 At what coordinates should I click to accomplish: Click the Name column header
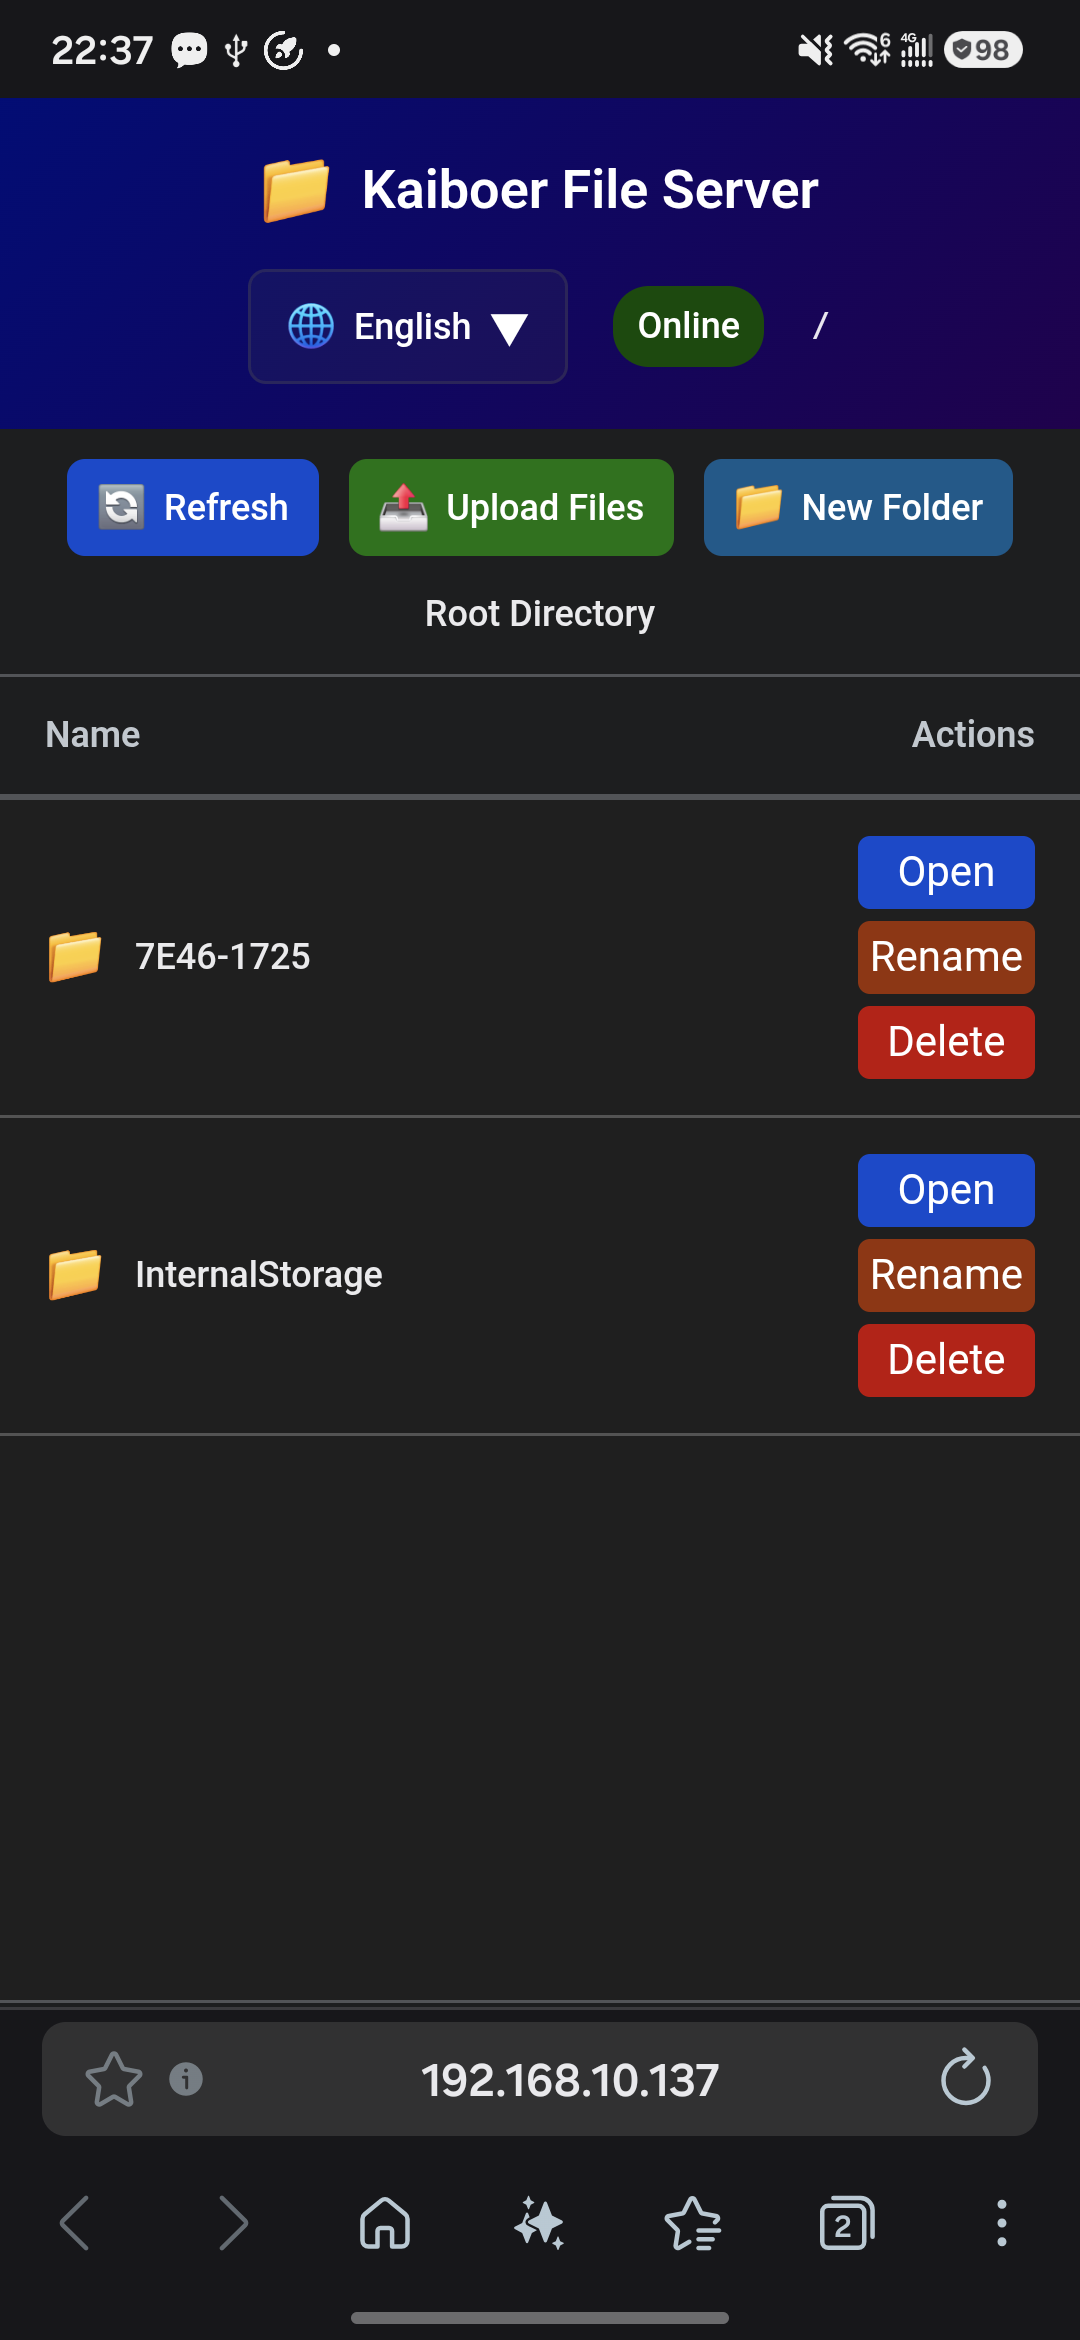93,734
